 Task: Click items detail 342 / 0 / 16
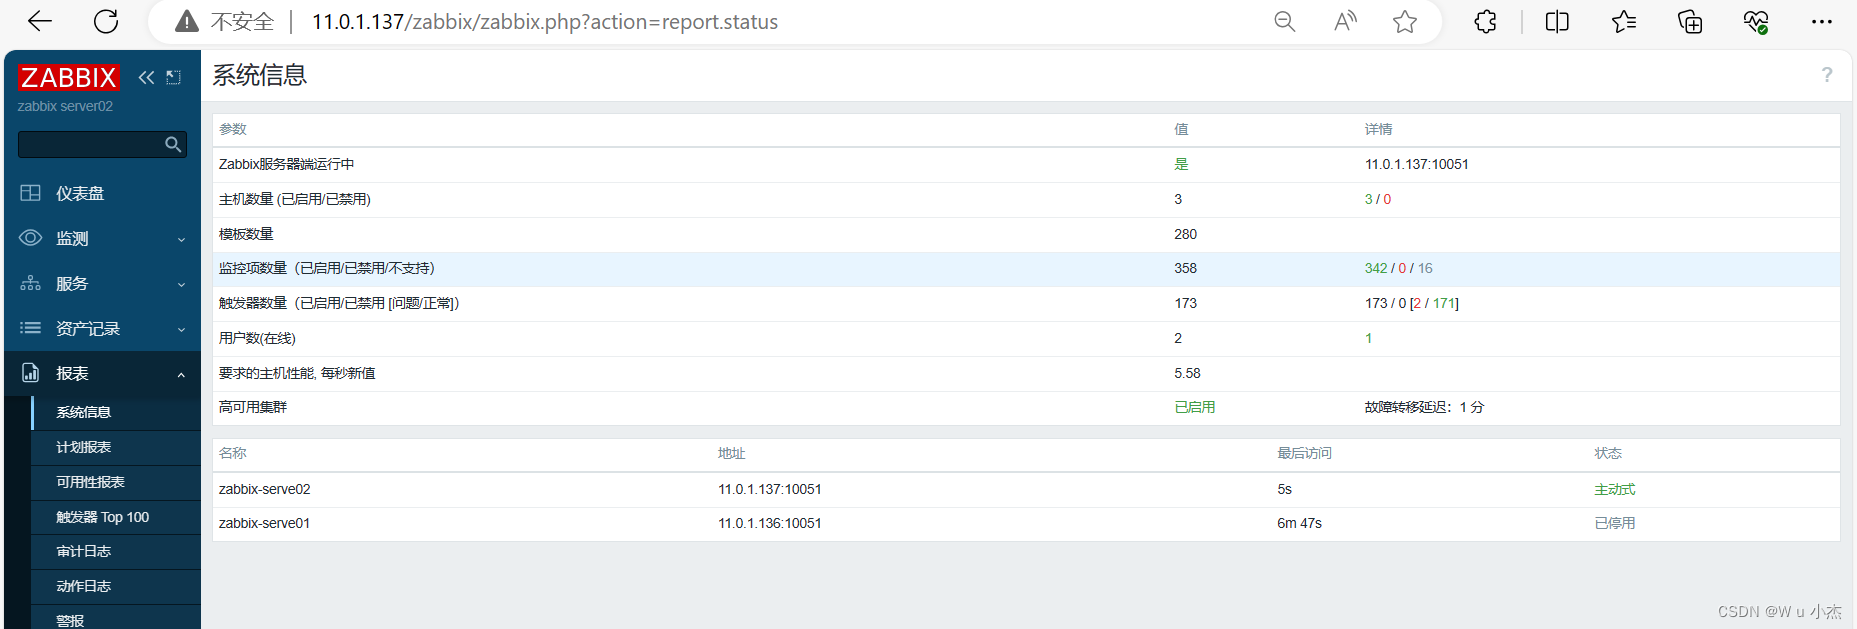1398,268
